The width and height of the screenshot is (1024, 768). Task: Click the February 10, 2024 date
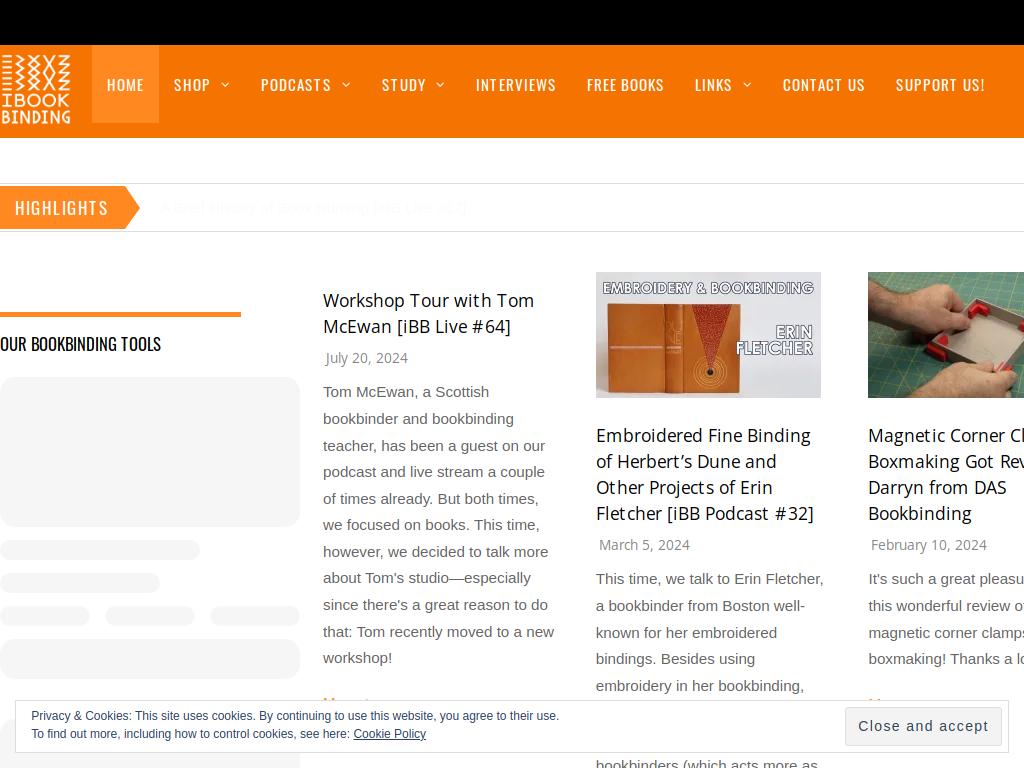929,545
